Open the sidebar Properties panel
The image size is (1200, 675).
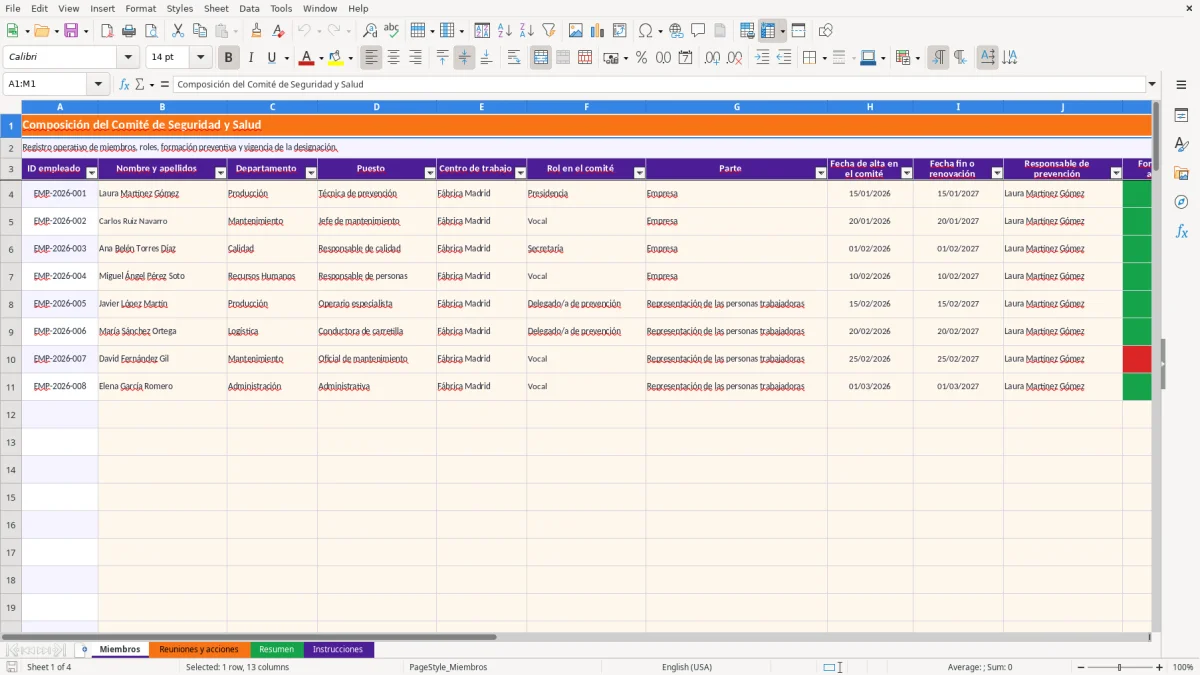click(1181, 116)
